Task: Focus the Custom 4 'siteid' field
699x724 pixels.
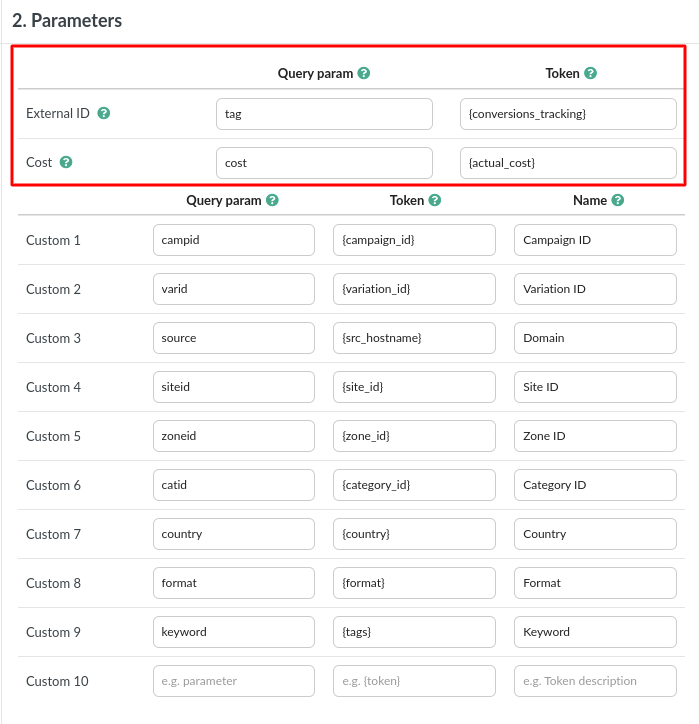Action: tap(234, 387)
